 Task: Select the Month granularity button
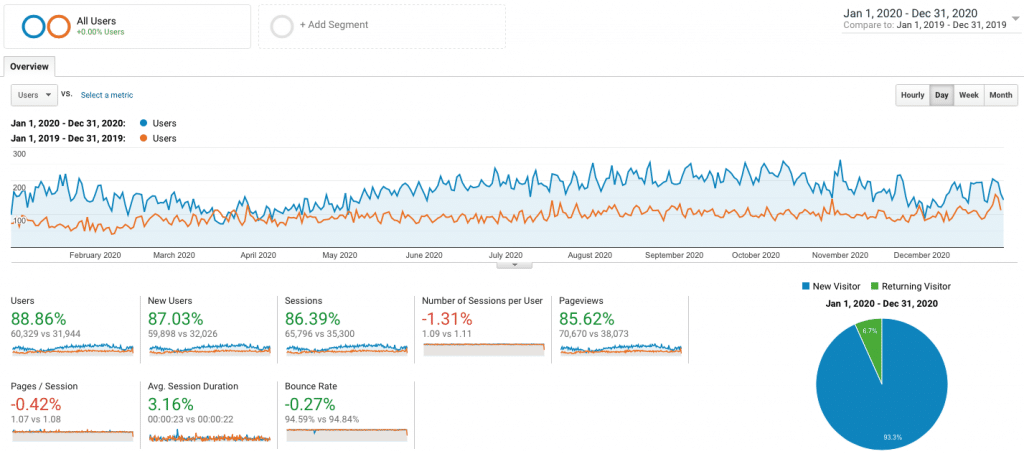tap(1000, 95)
